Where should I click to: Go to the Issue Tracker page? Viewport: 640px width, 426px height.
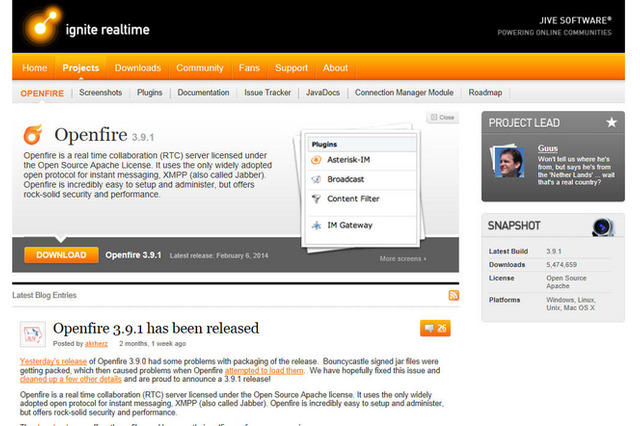pos(267,92)
